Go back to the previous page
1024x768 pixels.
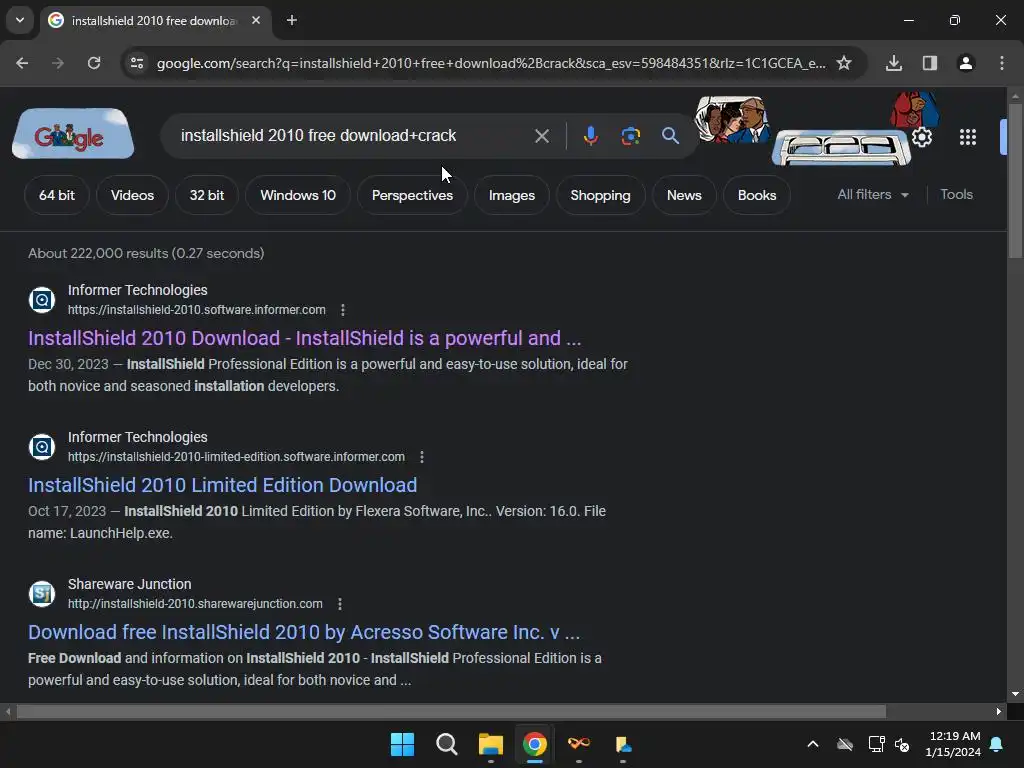click(x=22, y=63)
